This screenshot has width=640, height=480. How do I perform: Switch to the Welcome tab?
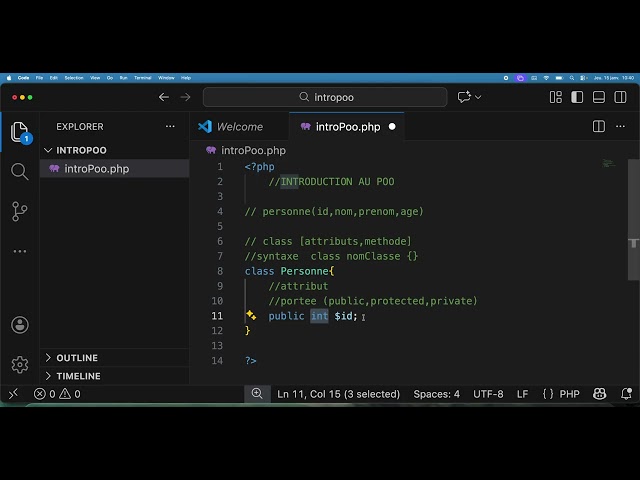240,127
